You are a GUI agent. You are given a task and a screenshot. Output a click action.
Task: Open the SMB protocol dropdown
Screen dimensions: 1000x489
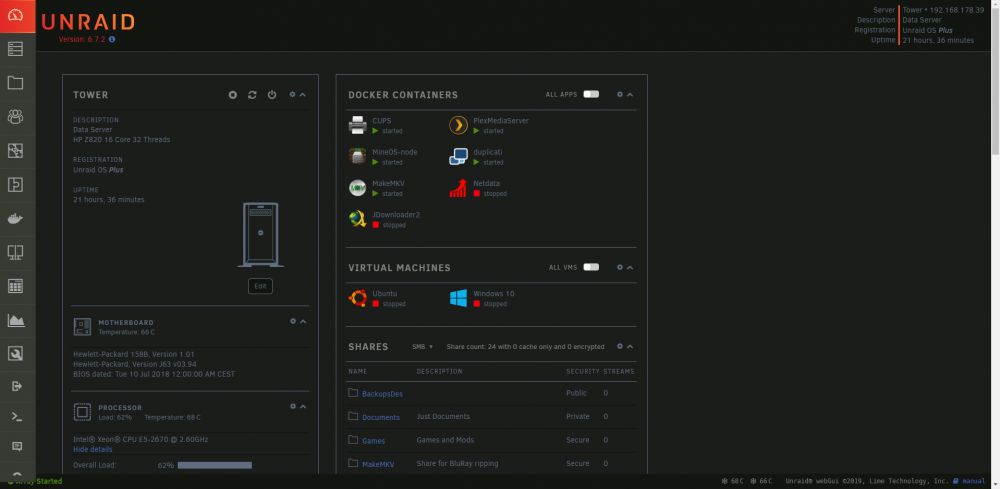click(x=422, y=347)
